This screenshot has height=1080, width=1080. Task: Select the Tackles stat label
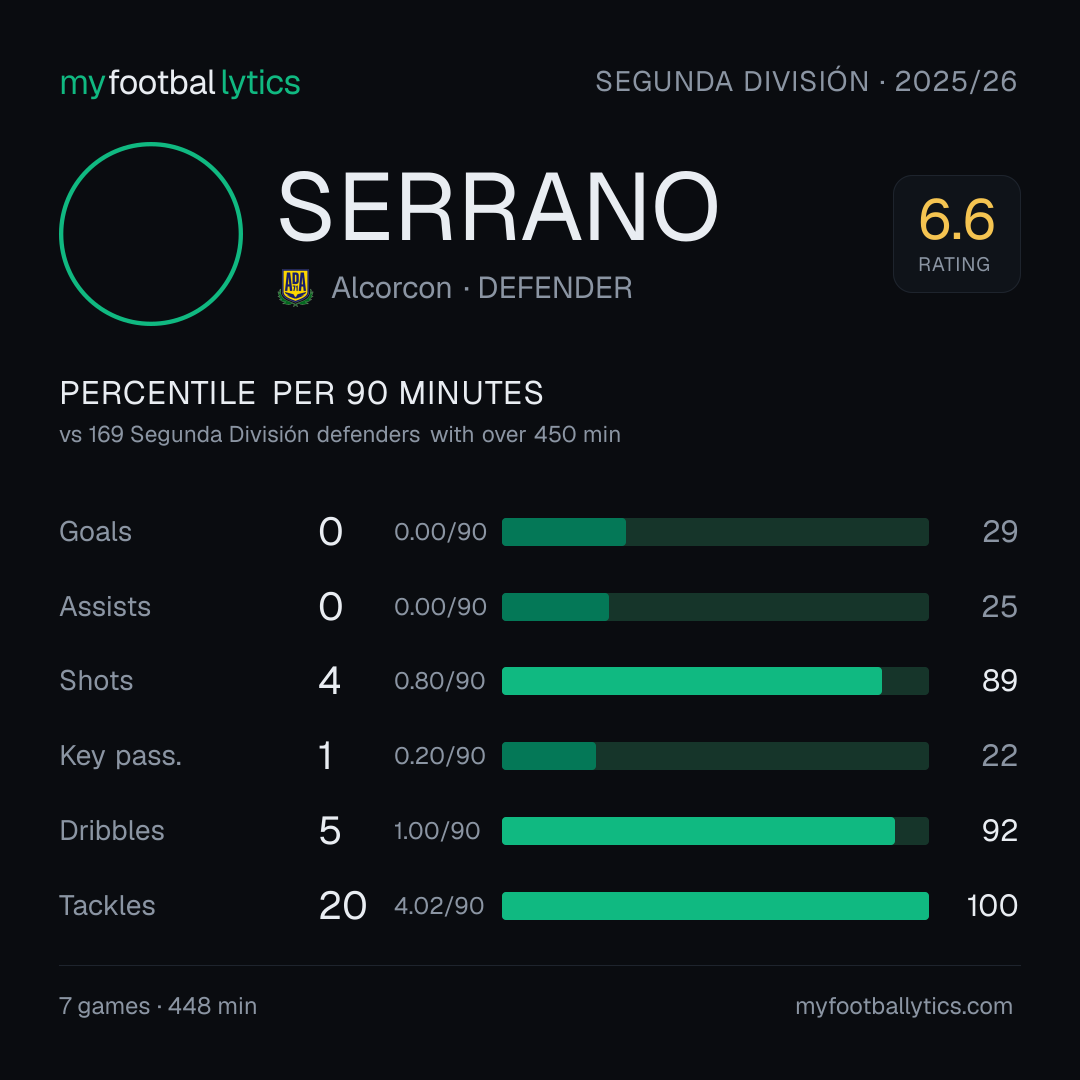[x=107, y=906]
